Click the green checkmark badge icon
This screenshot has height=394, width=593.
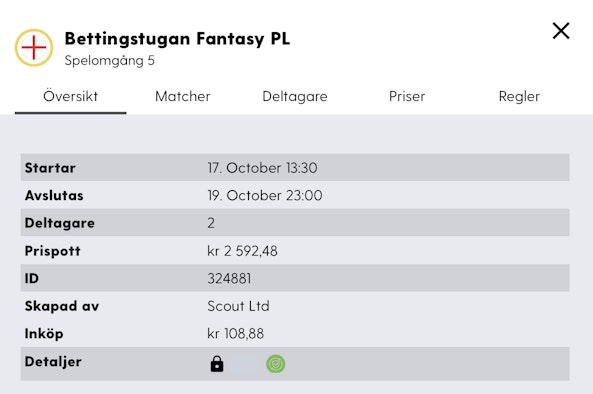(276, 364)
